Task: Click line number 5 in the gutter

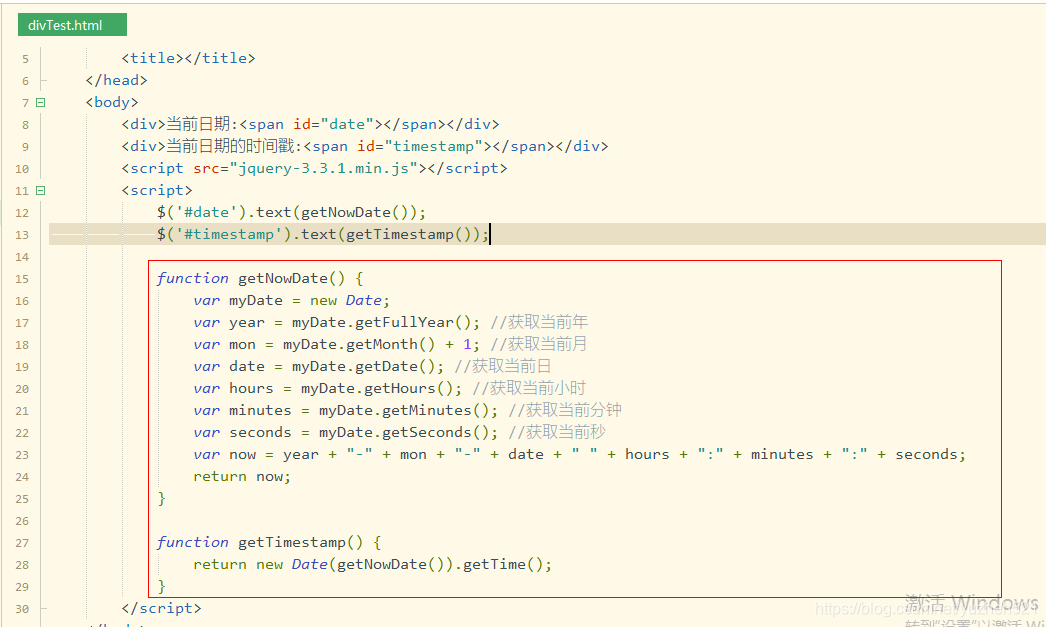Action: (25, 59)
